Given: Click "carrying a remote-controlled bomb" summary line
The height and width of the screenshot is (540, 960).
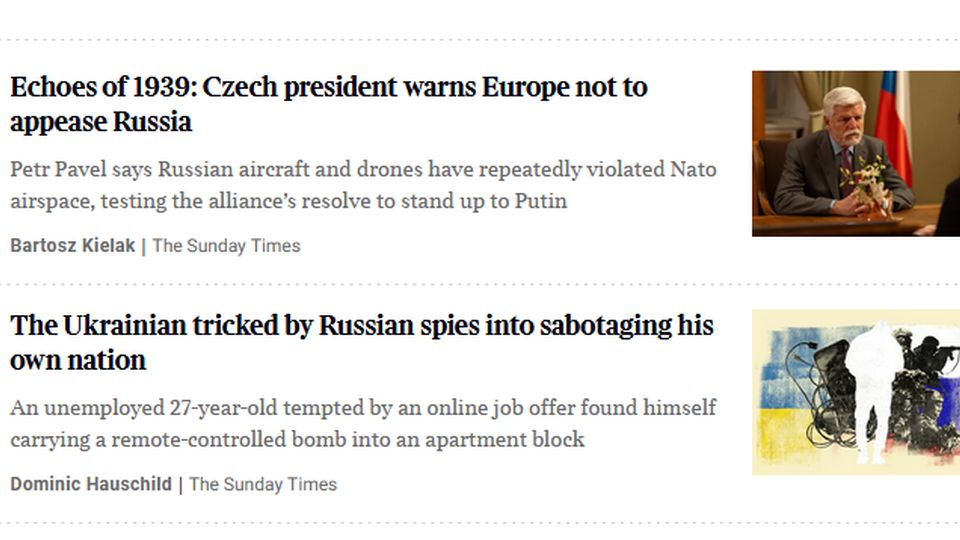Looking at the screenshot, I should point(297,440).
